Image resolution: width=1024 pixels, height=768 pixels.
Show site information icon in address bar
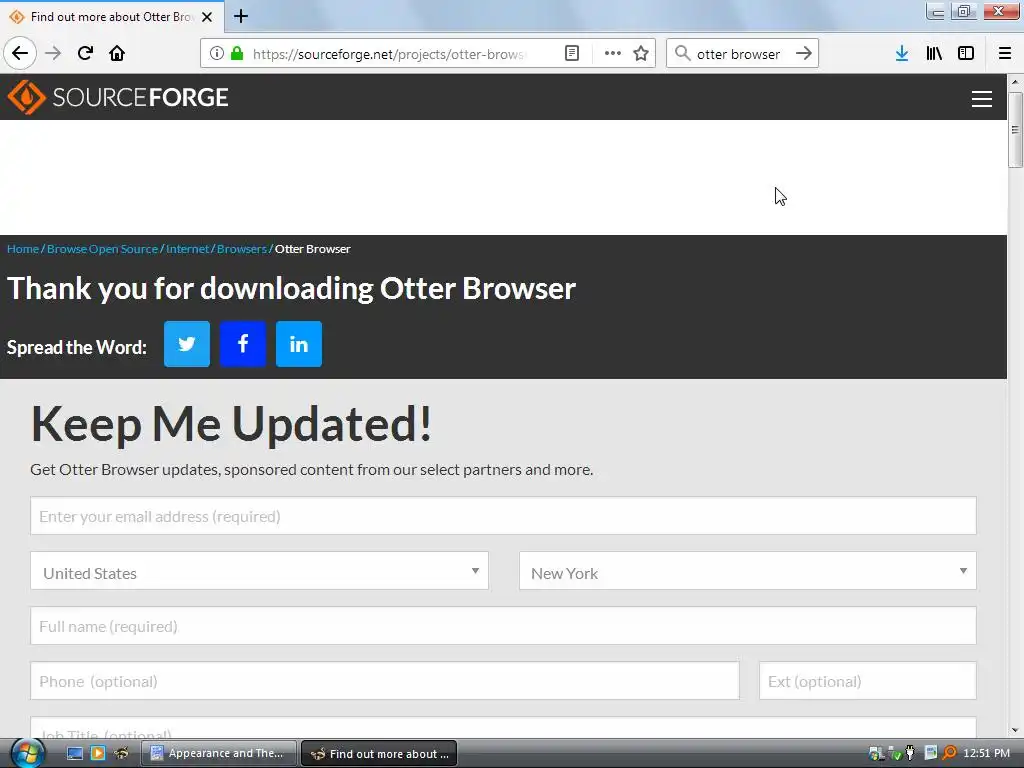217,54
